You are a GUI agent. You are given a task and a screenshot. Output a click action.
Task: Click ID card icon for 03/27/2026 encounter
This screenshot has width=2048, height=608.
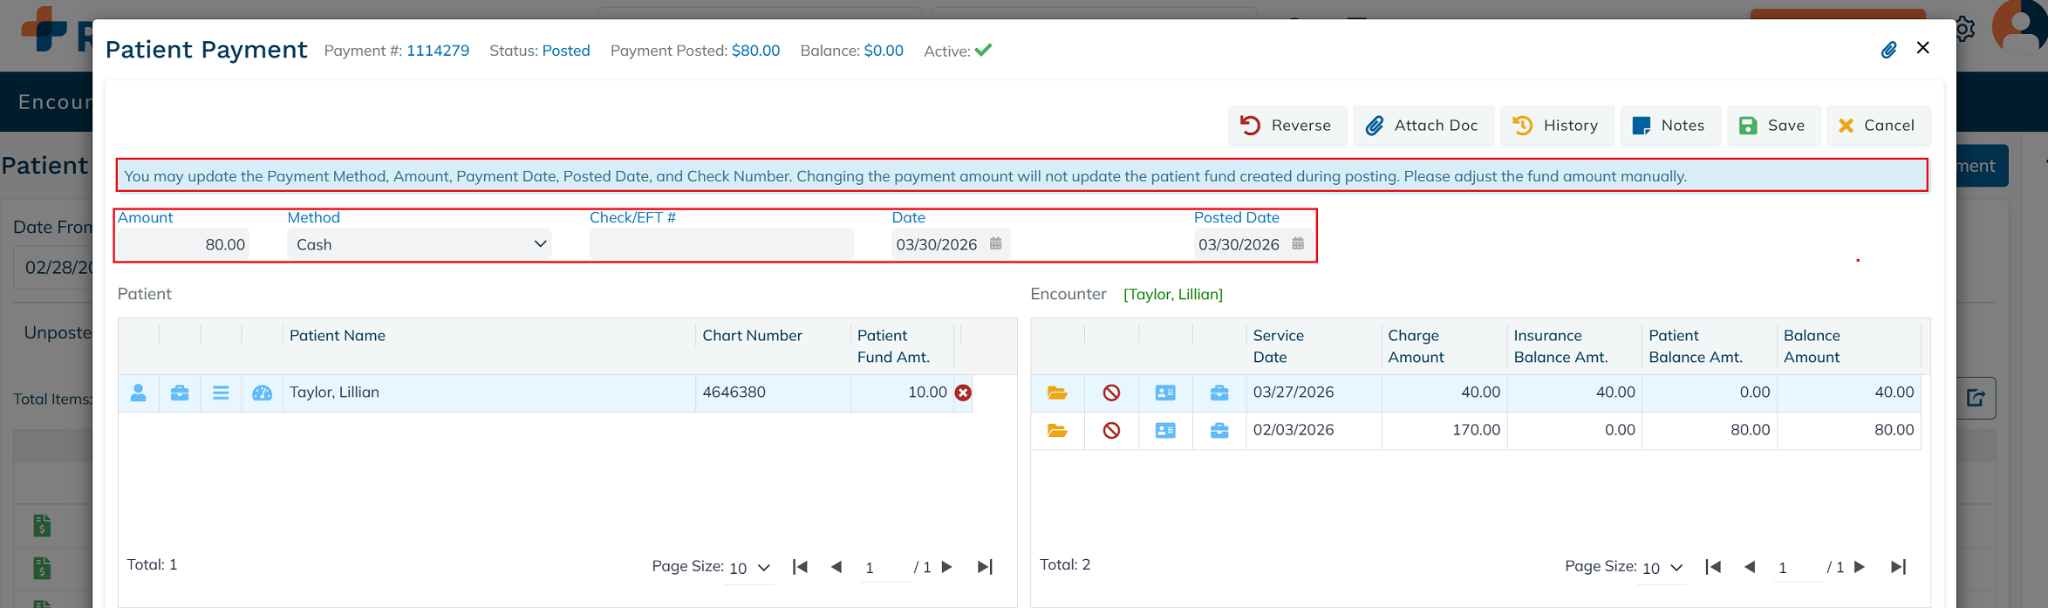(x=1165, y=393)
